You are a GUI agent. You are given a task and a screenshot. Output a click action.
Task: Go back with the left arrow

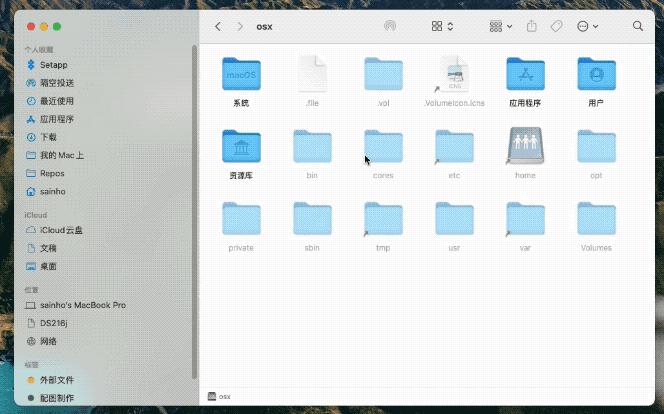pos(218,26)
